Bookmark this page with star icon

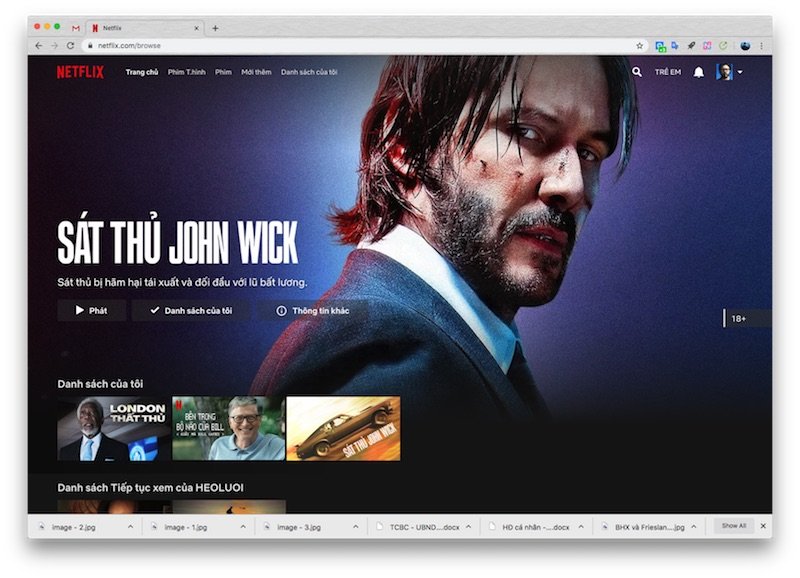[640, 45]
